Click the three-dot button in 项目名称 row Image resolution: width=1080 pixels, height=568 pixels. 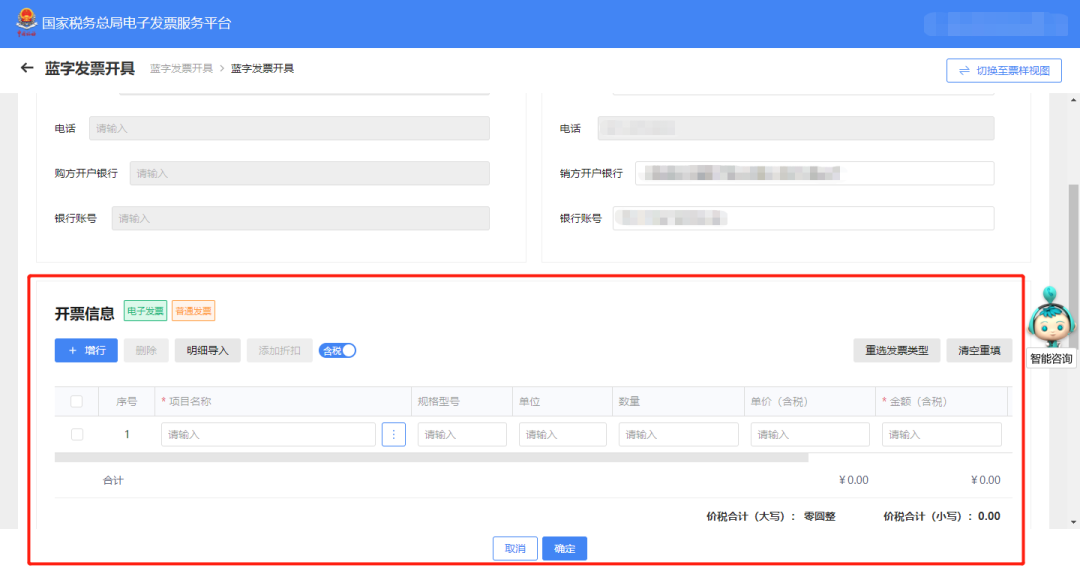[x=393, y=434]
